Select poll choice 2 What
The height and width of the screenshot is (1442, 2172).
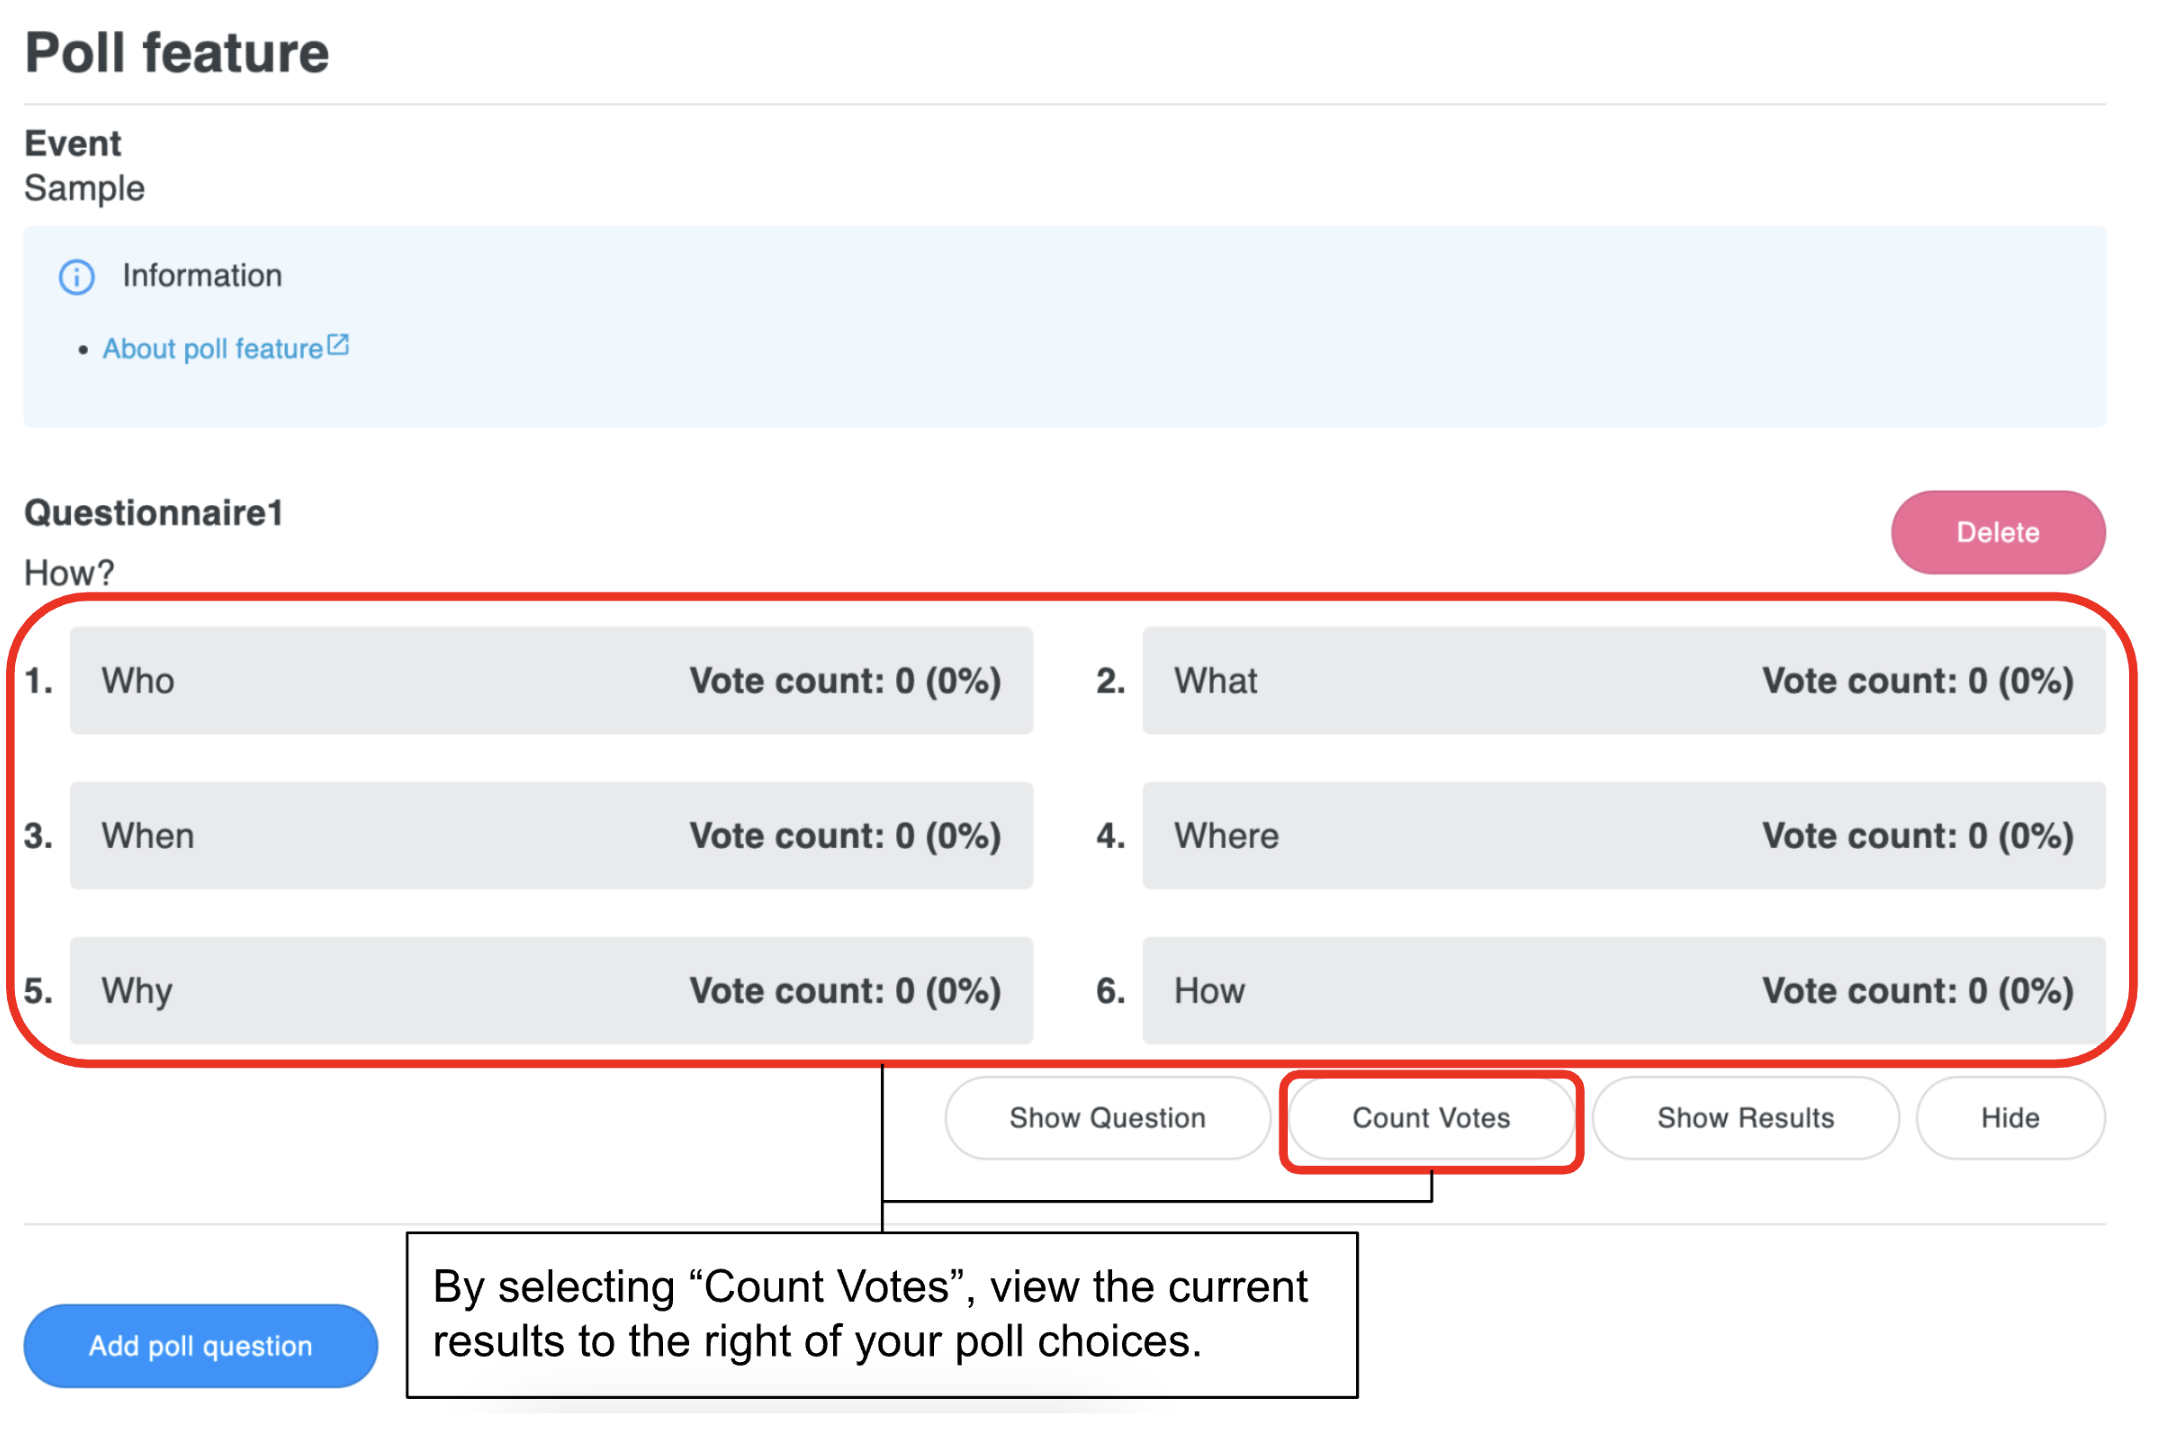click(1215, 681)
